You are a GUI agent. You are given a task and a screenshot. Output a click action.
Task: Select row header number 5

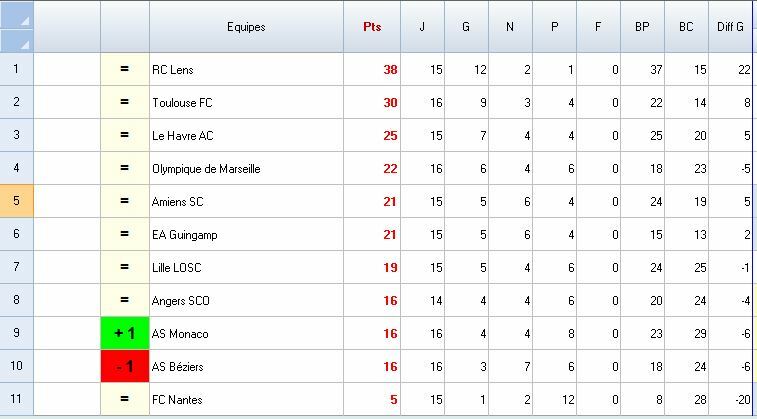(x=16, y=201)
